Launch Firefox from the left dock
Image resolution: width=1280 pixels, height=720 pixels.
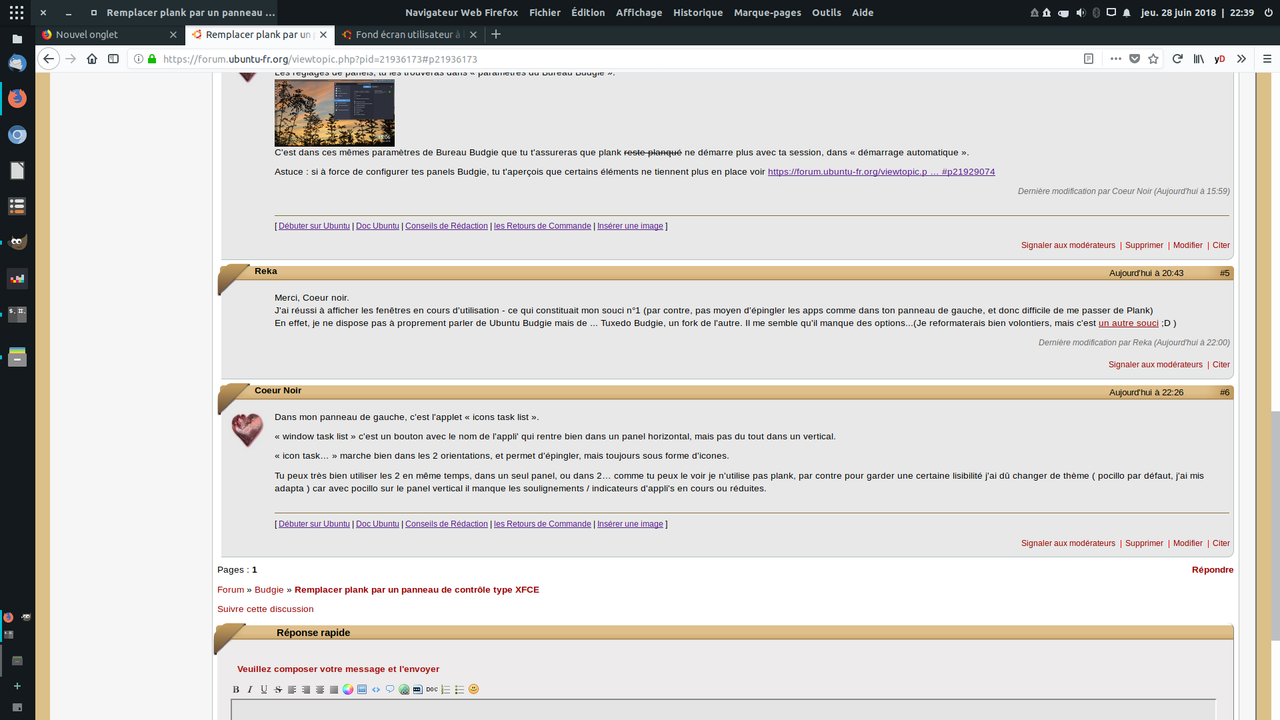(x=17, y=98)
